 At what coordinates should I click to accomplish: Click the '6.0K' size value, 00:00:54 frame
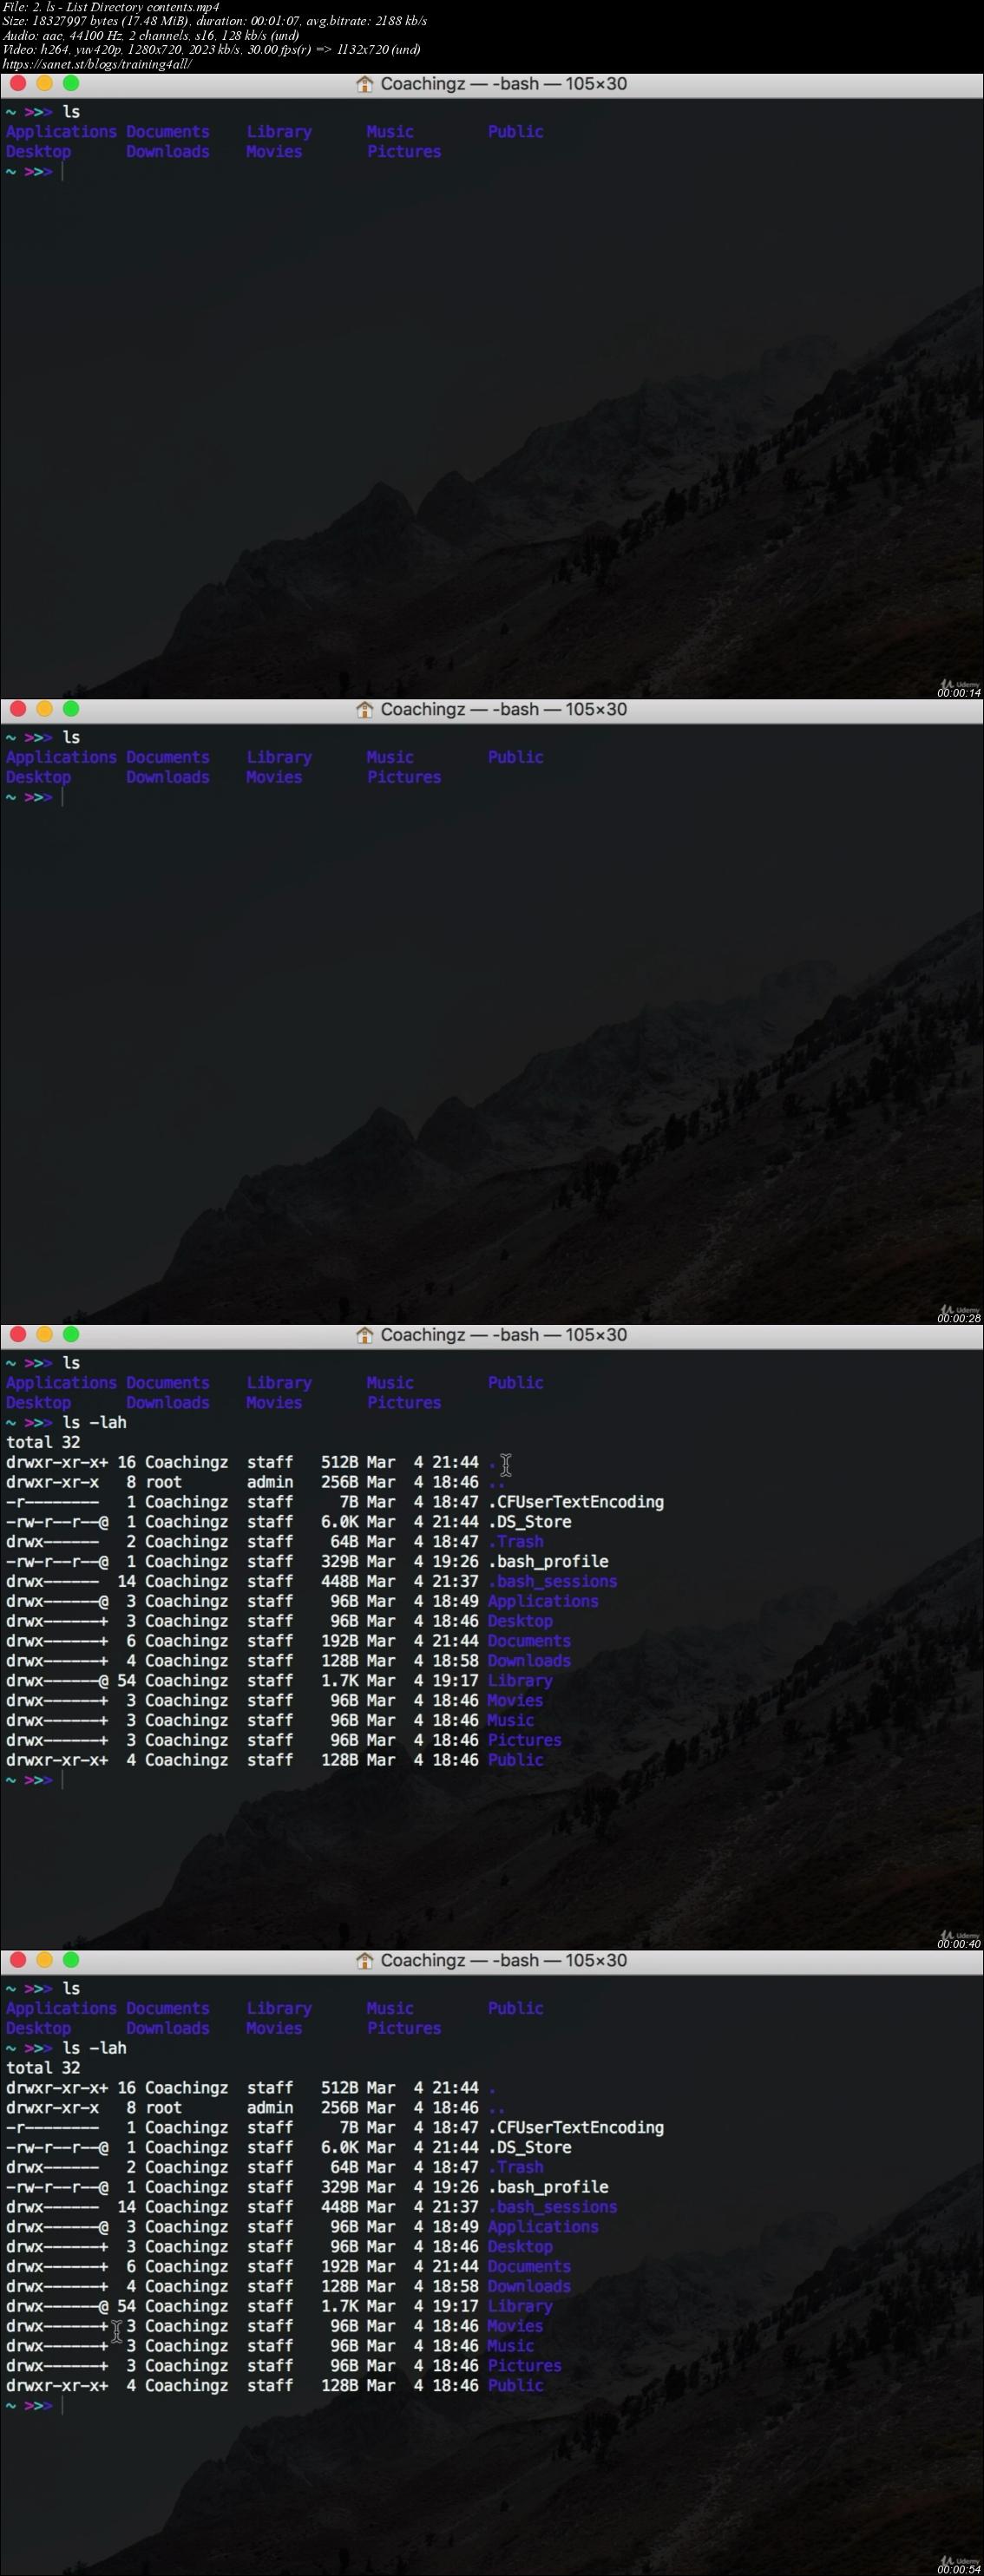339,2147
